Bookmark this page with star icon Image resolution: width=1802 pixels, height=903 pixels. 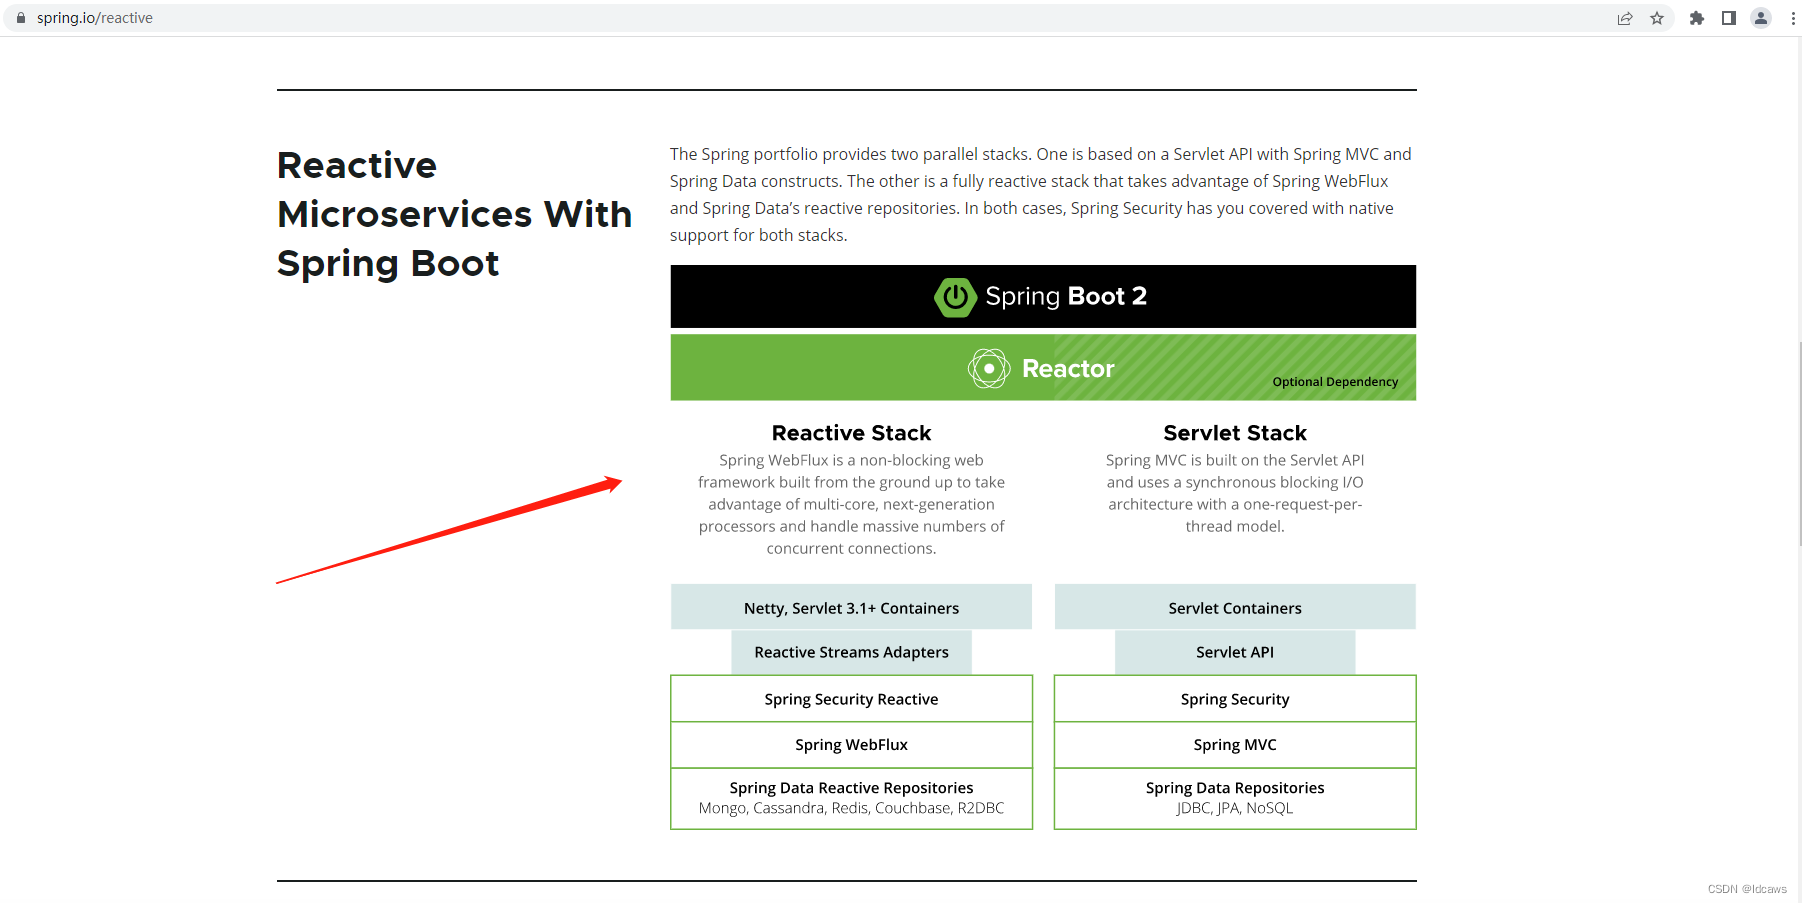[x=1657, y=18]
